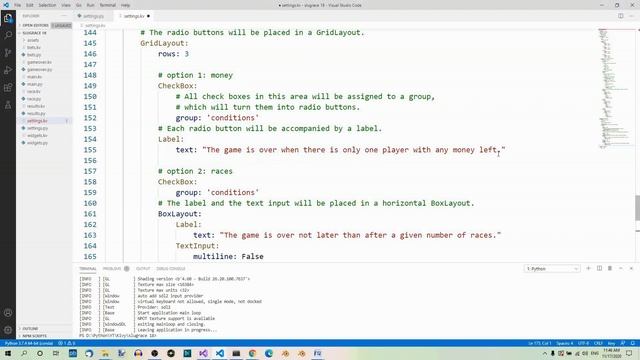The image size is (640, 360).
Task: Expand the NPM SCRIPTS section
Action: [34, 336]
